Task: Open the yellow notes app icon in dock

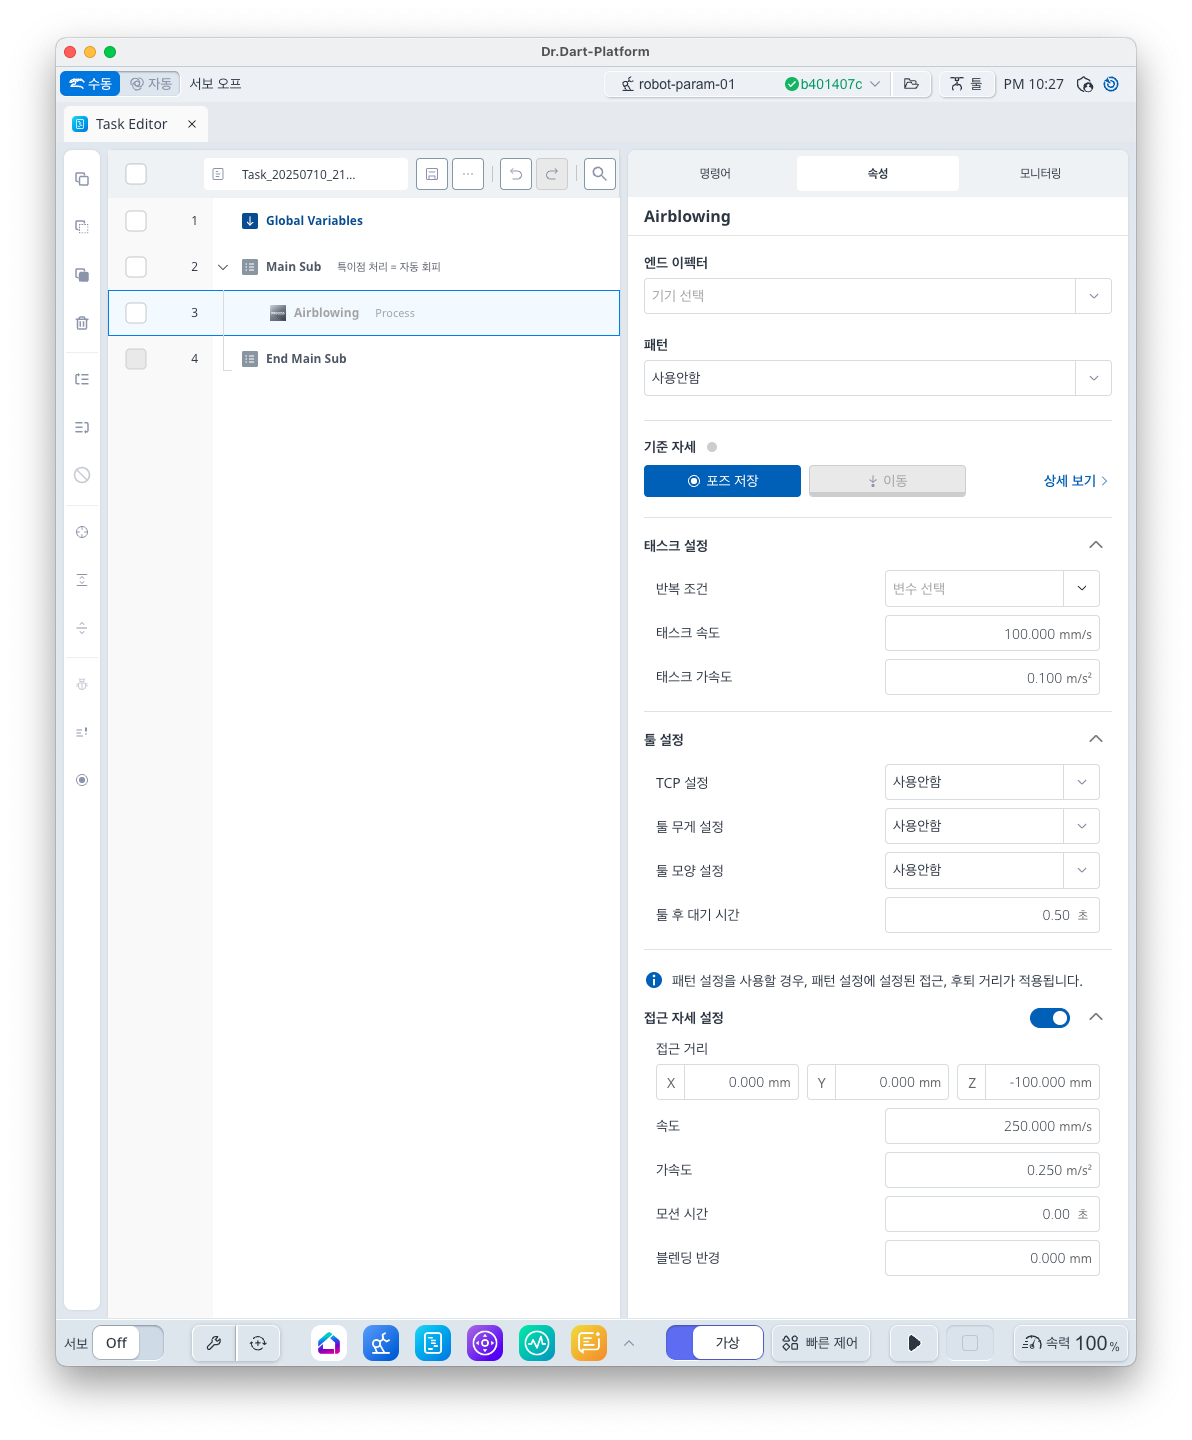Action: coord(589,1343)
